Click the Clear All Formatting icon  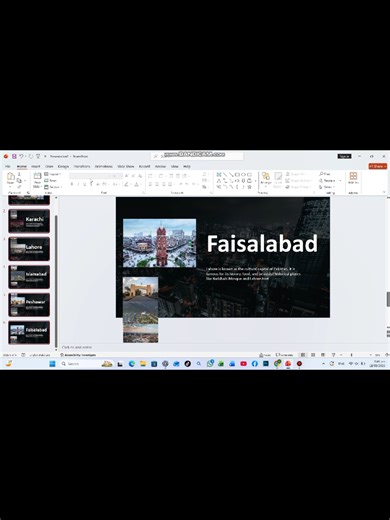(x=140, y=176)
